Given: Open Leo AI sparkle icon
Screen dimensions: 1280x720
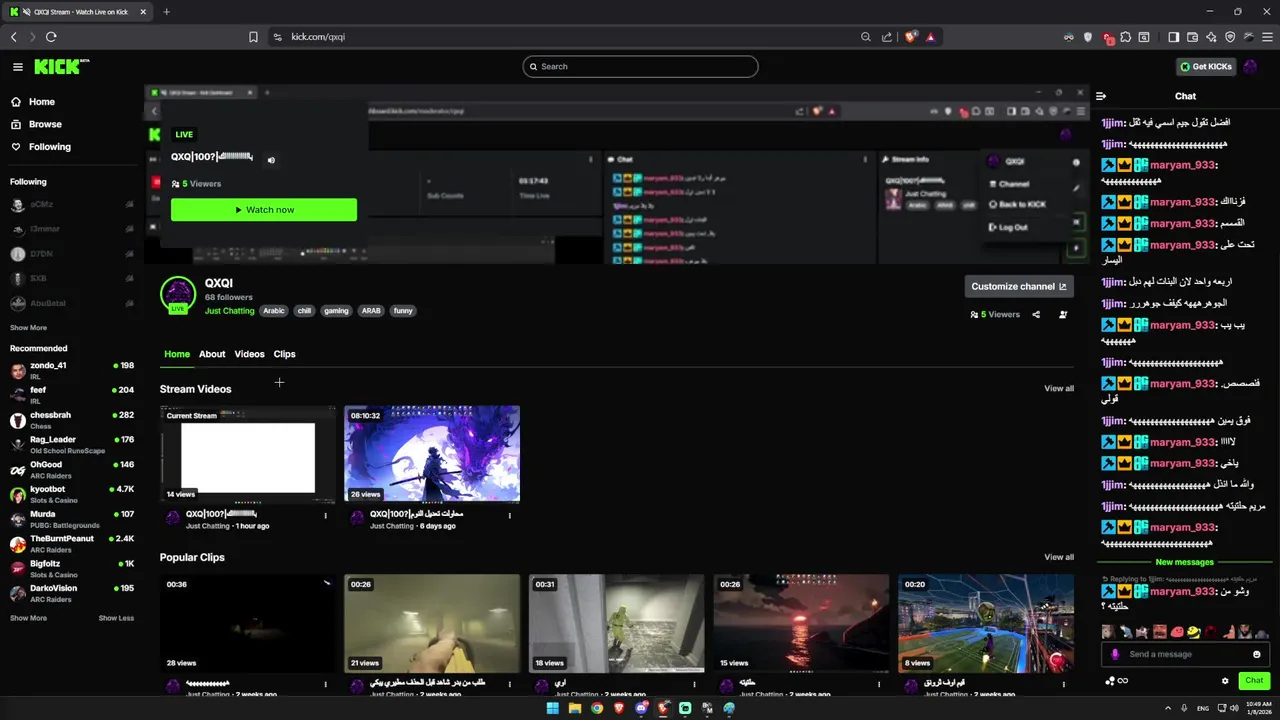Looking at the screenshot, I should [1211, 37].
